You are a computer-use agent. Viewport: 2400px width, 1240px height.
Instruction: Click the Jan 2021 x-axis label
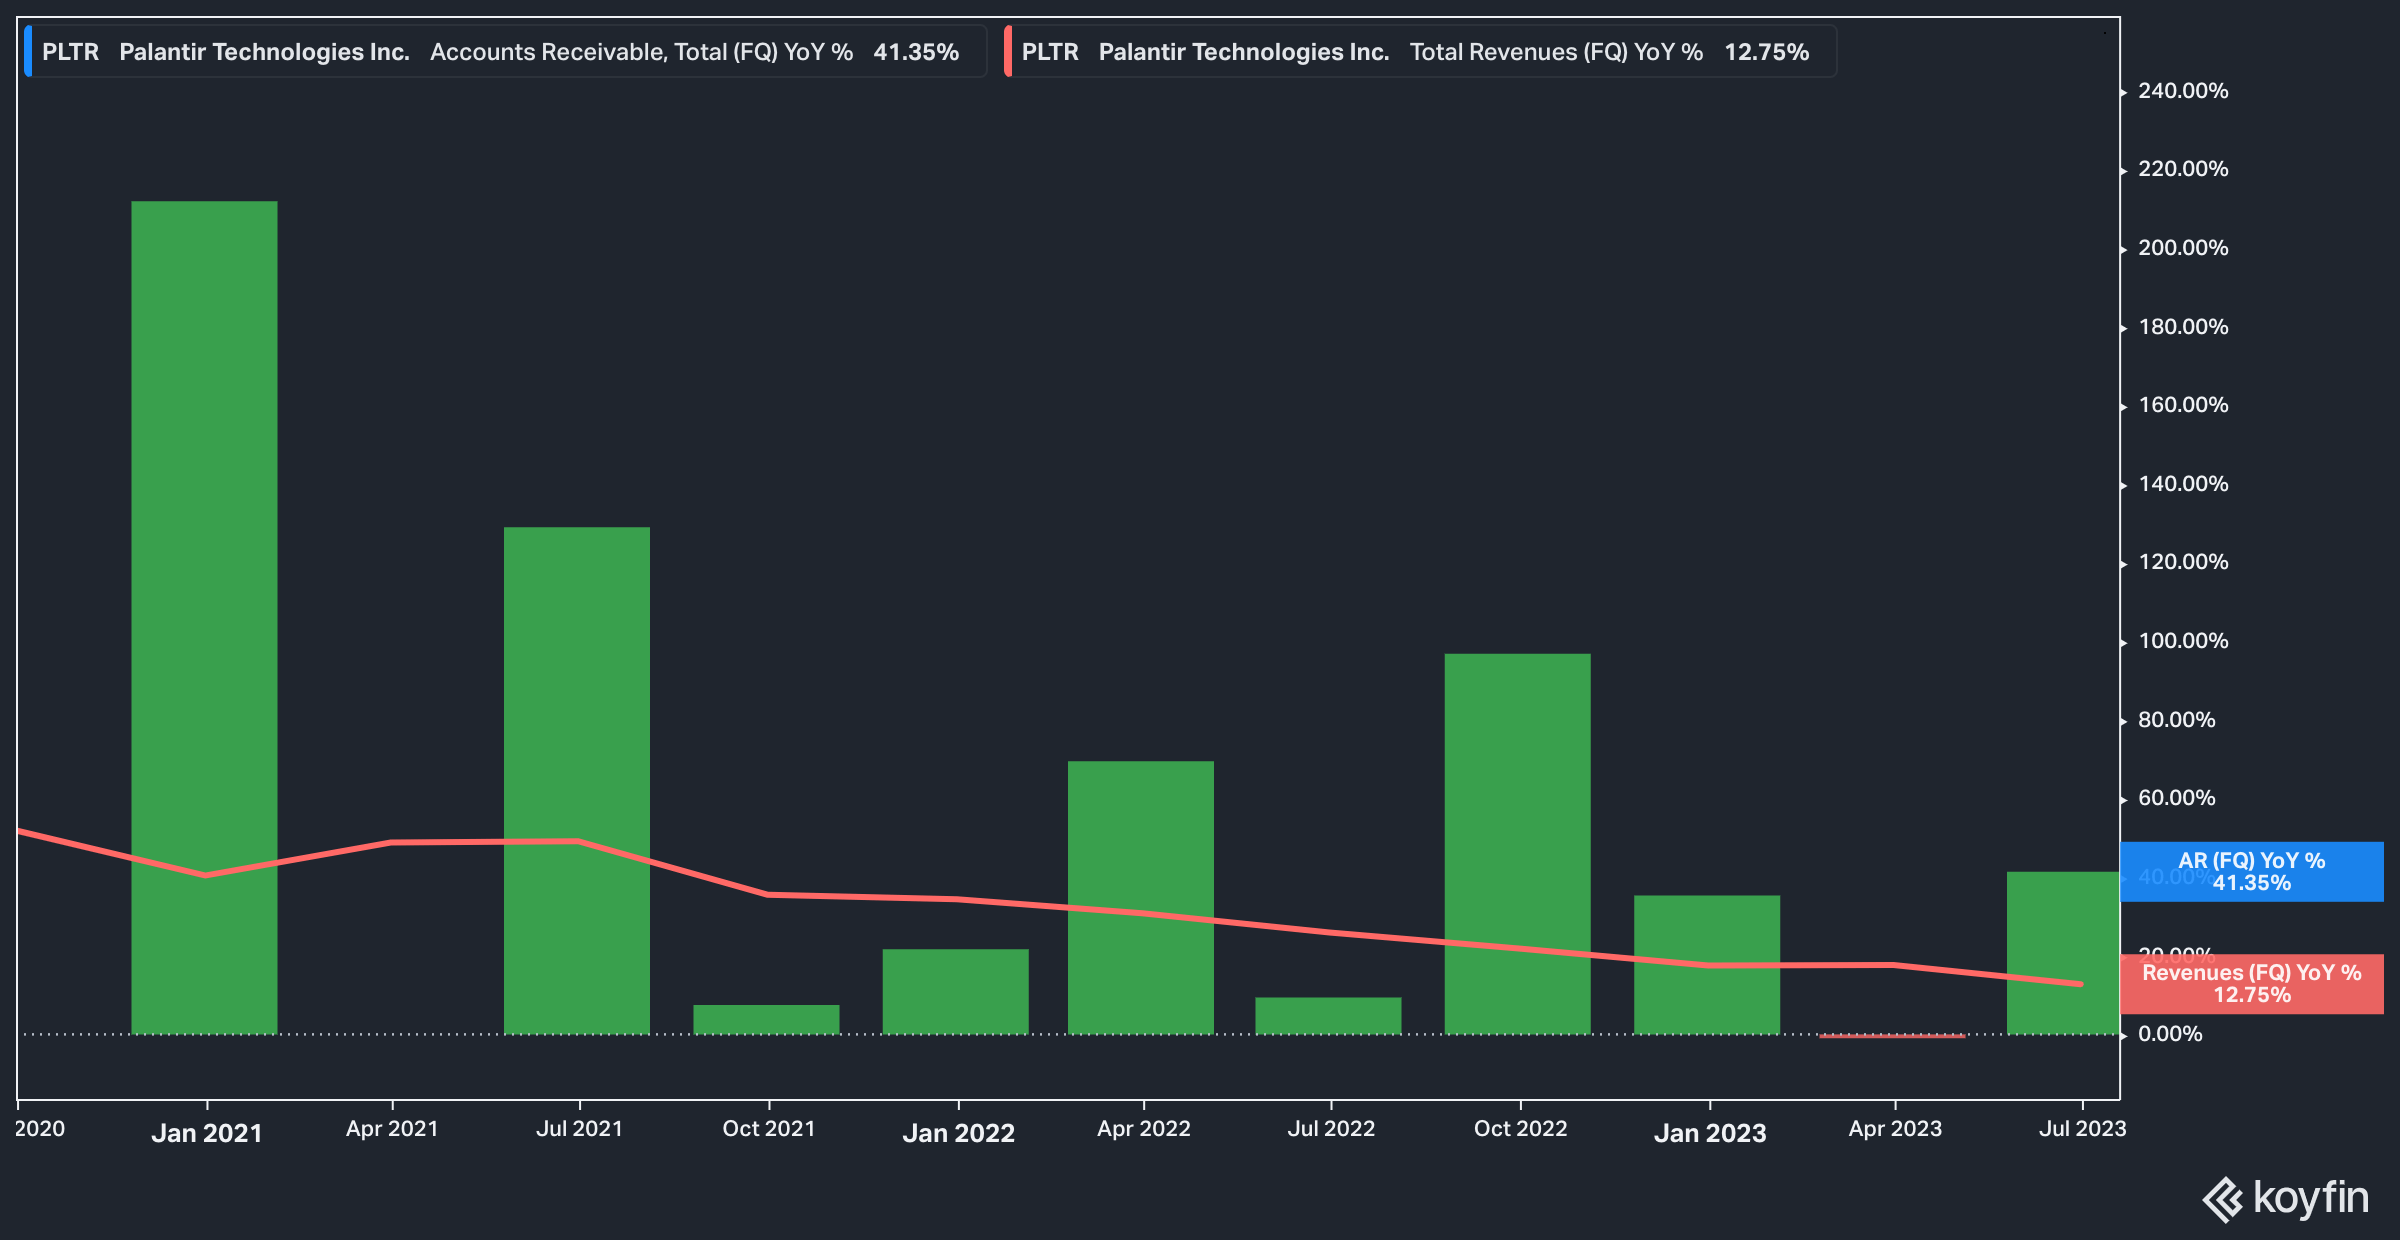click(207, 1133)
